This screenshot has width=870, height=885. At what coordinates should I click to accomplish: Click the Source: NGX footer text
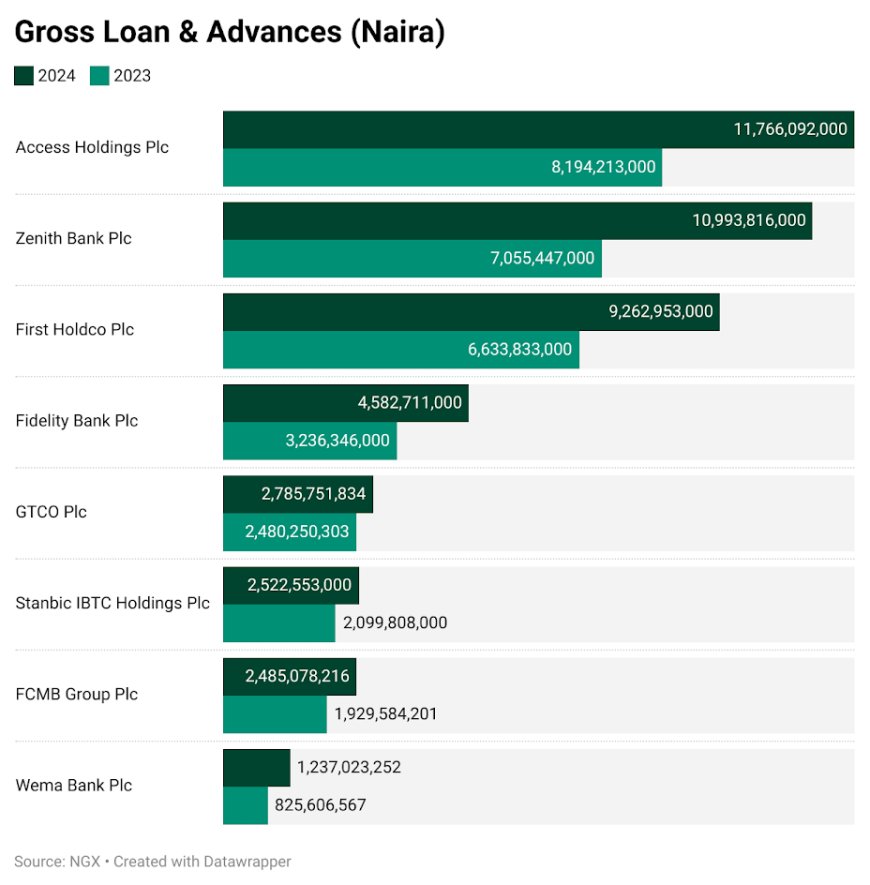click(x=57, y=862)
